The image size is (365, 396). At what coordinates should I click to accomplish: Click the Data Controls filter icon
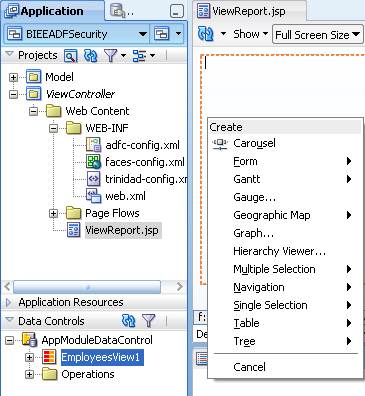click(149, 321)
